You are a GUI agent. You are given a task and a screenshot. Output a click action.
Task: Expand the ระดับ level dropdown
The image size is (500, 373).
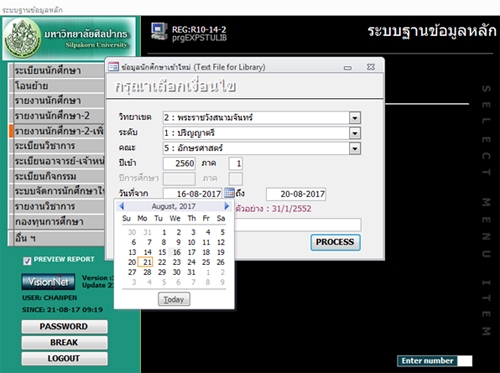pyautogui.click(x=355, y=133)
